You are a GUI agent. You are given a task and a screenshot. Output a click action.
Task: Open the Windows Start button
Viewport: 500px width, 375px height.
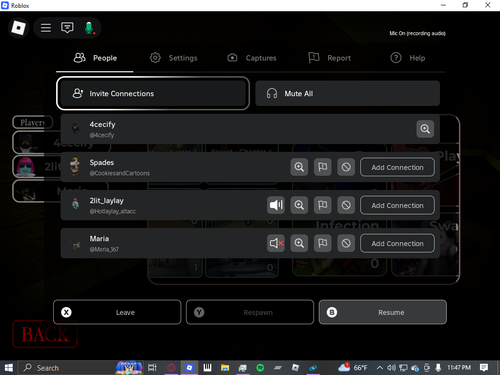point(9,368)
